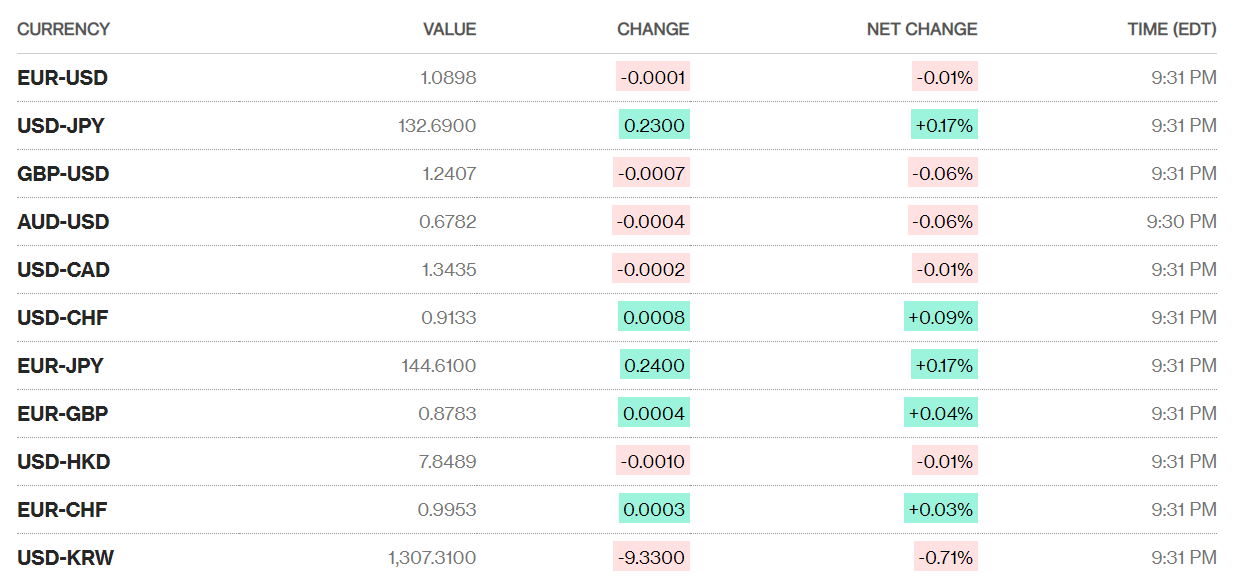This screenshot has width=1247, height=577.
Task: Click the CURRENCY column header
Action: click(63, 30)
